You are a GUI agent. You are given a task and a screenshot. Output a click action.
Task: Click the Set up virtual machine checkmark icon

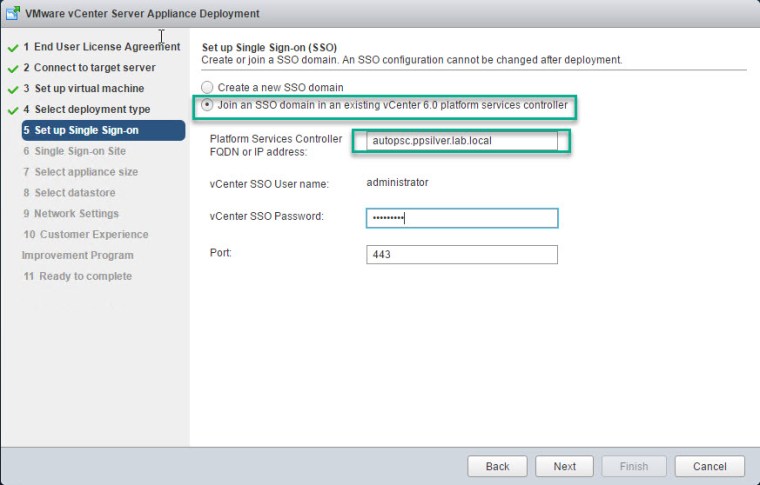pyautogui.click(x=13, y=89)
